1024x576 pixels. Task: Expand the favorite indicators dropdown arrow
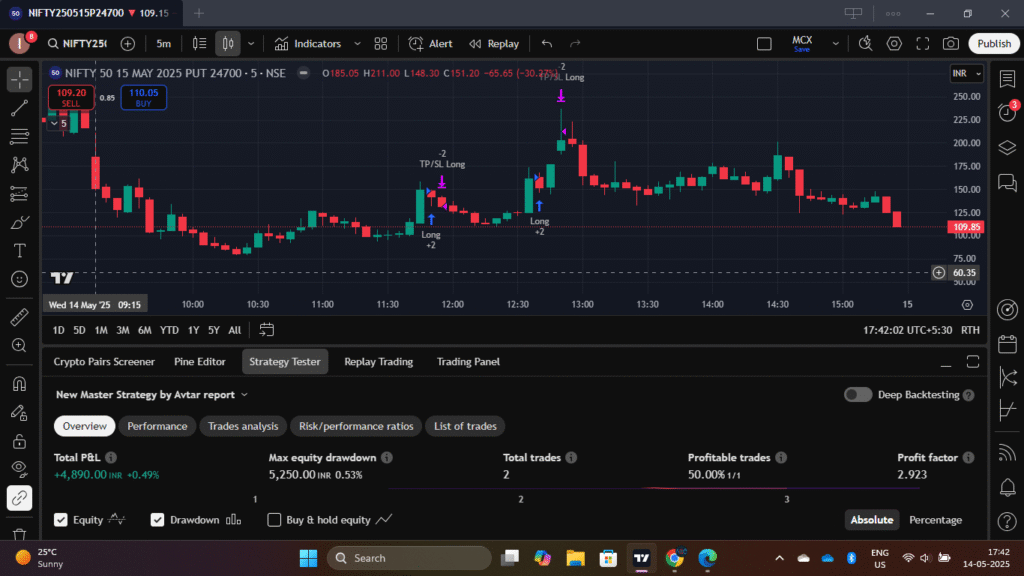click(x=357, y=44)
